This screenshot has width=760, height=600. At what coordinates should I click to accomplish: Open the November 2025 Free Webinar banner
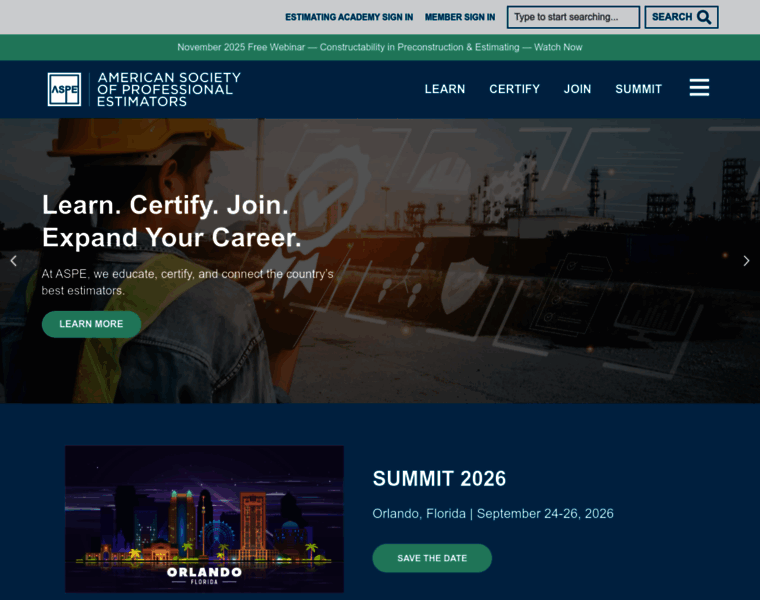(380, 47)
